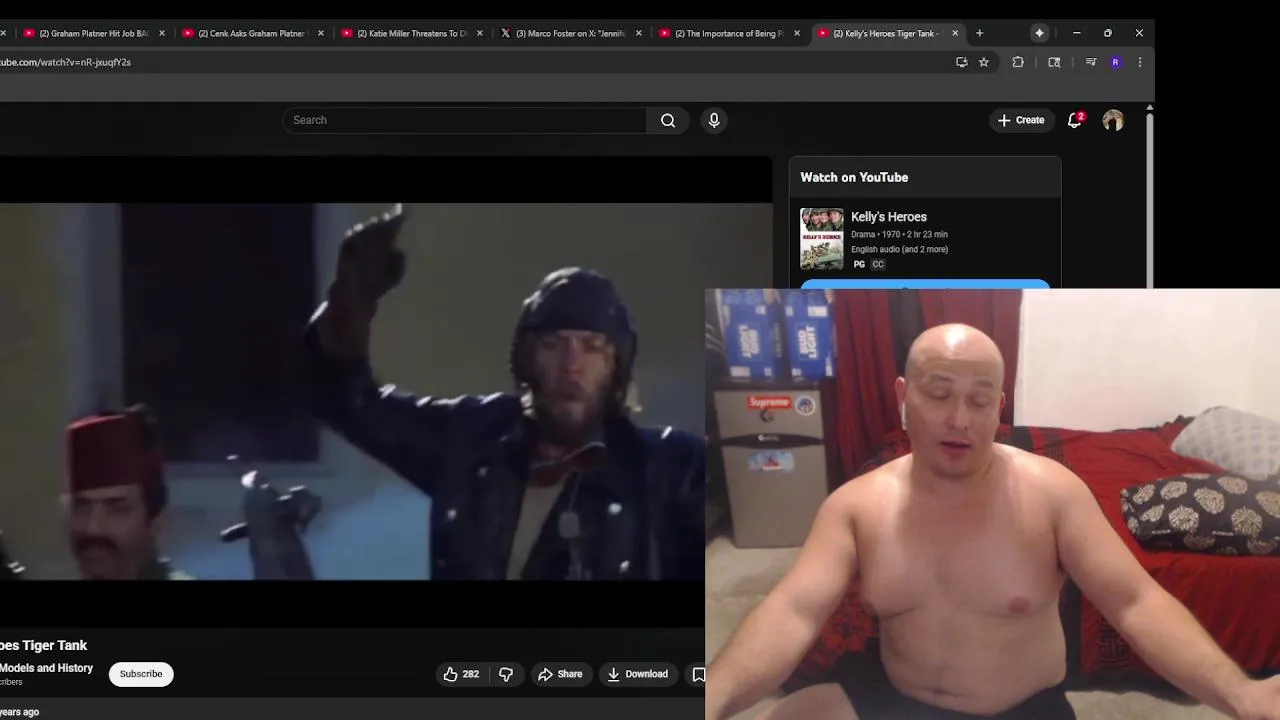Click the video title ending 'Tiger Tank'

click(44, 646)
